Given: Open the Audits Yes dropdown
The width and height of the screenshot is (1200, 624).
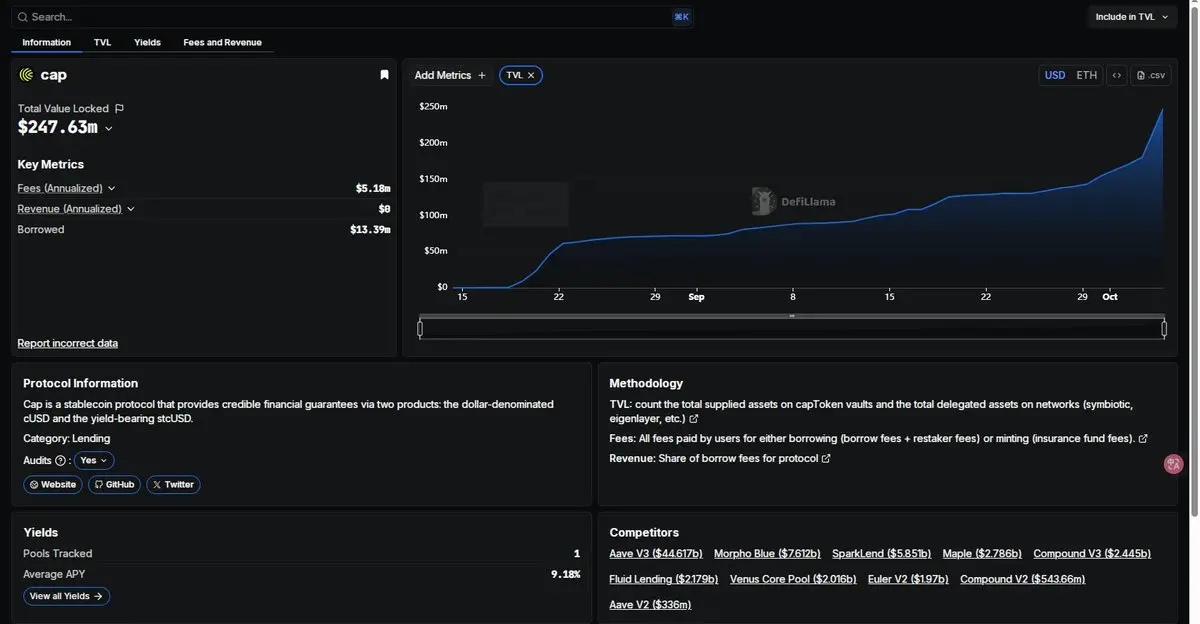Looking at the screenshot, I should pos(94,461).
